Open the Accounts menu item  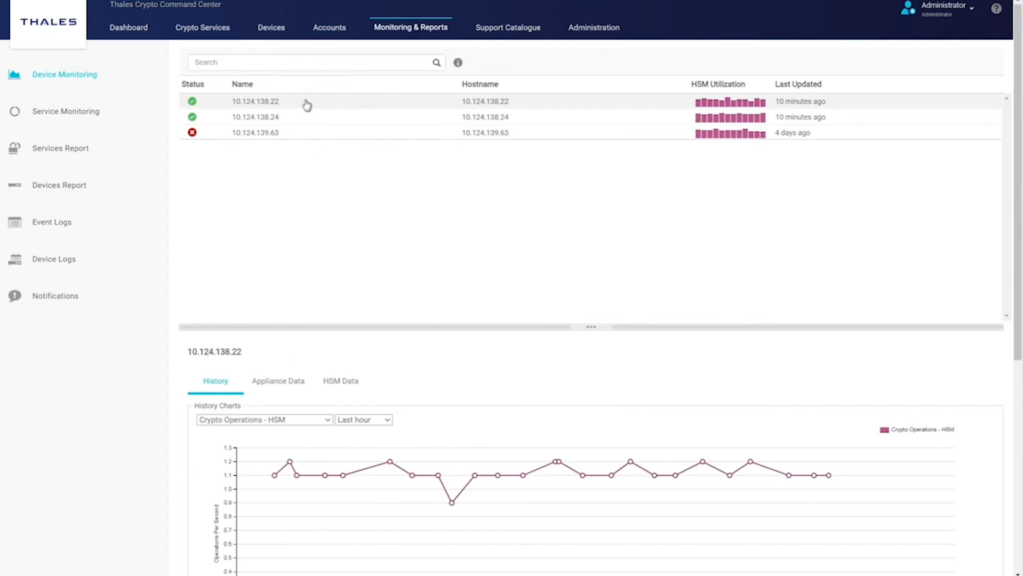[329, 28]
